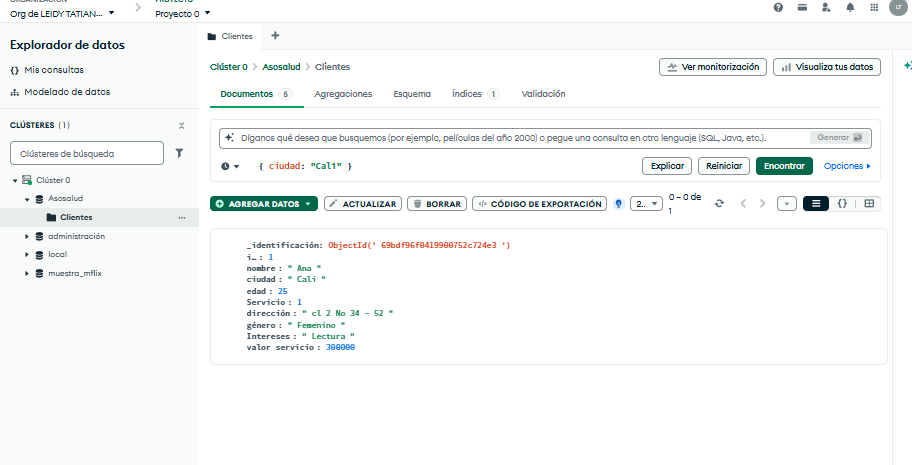Click the Encontrar button
Screen dimensions: 912x465
784,166
